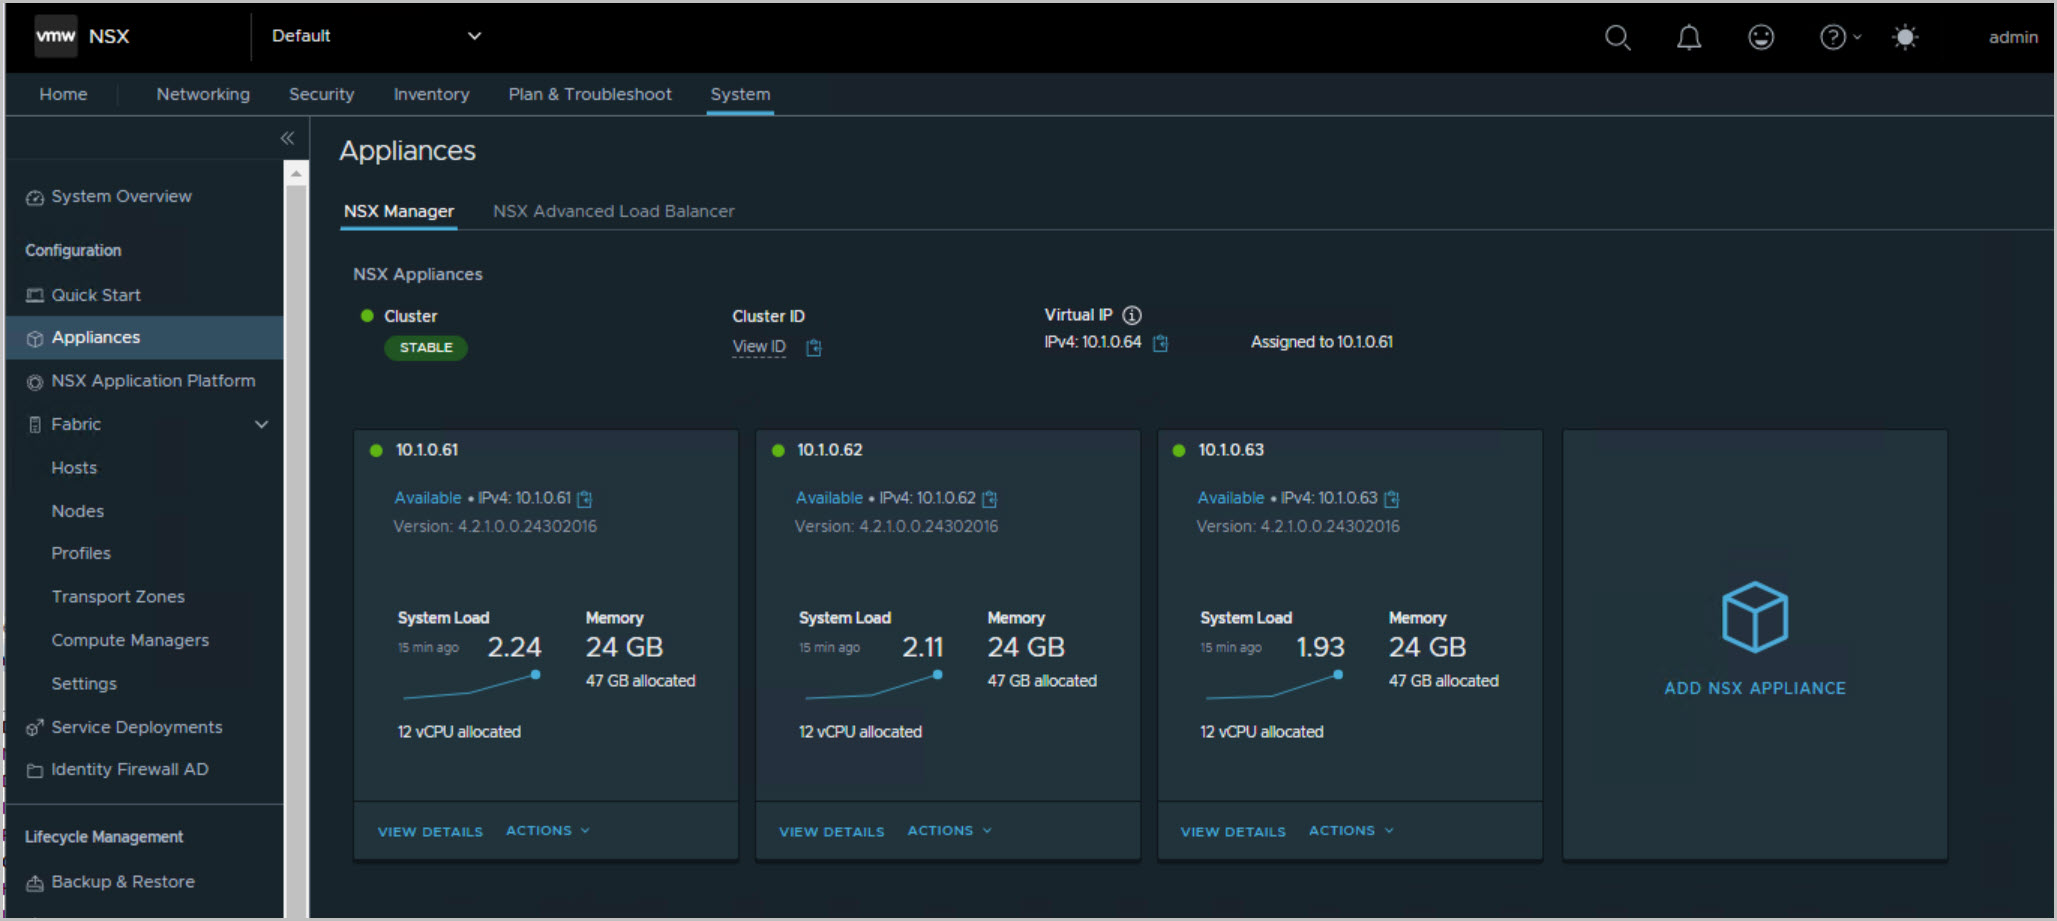Image resolution: width=2057 pixels, height=921 pixels.
Task: Copy IPv4 address of node 10.1.0.62
Action: coord(990,499)
